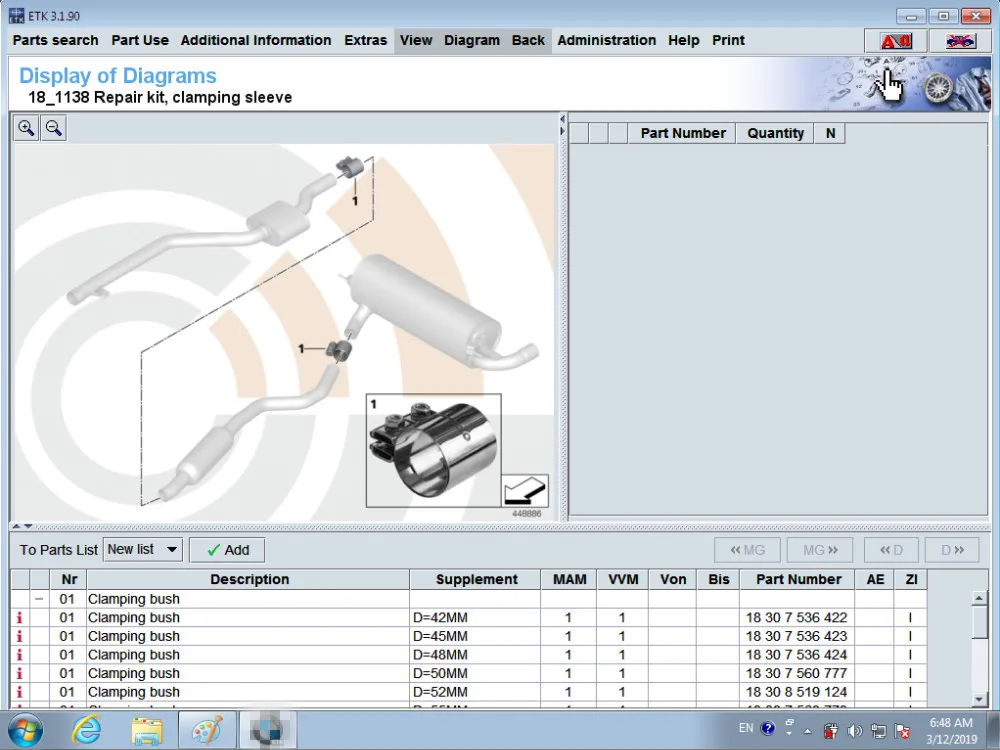Select part number 18 30 7 560 777

[796, 673]
